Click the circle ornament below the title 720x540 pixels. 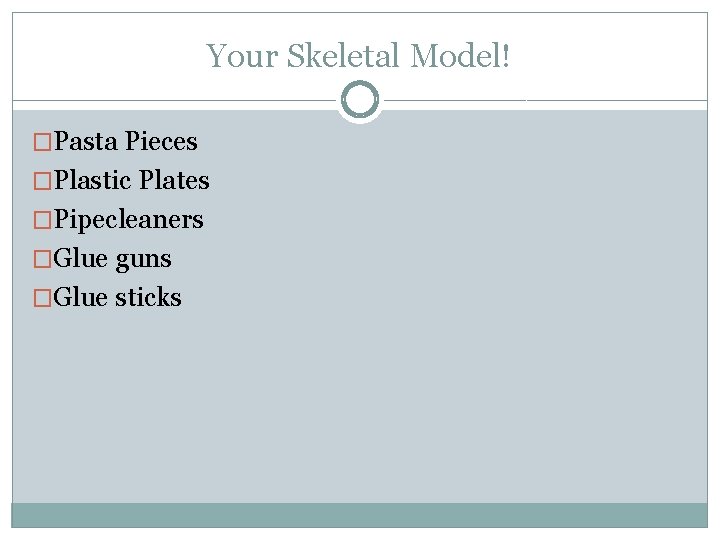click(x=359, y=100)
